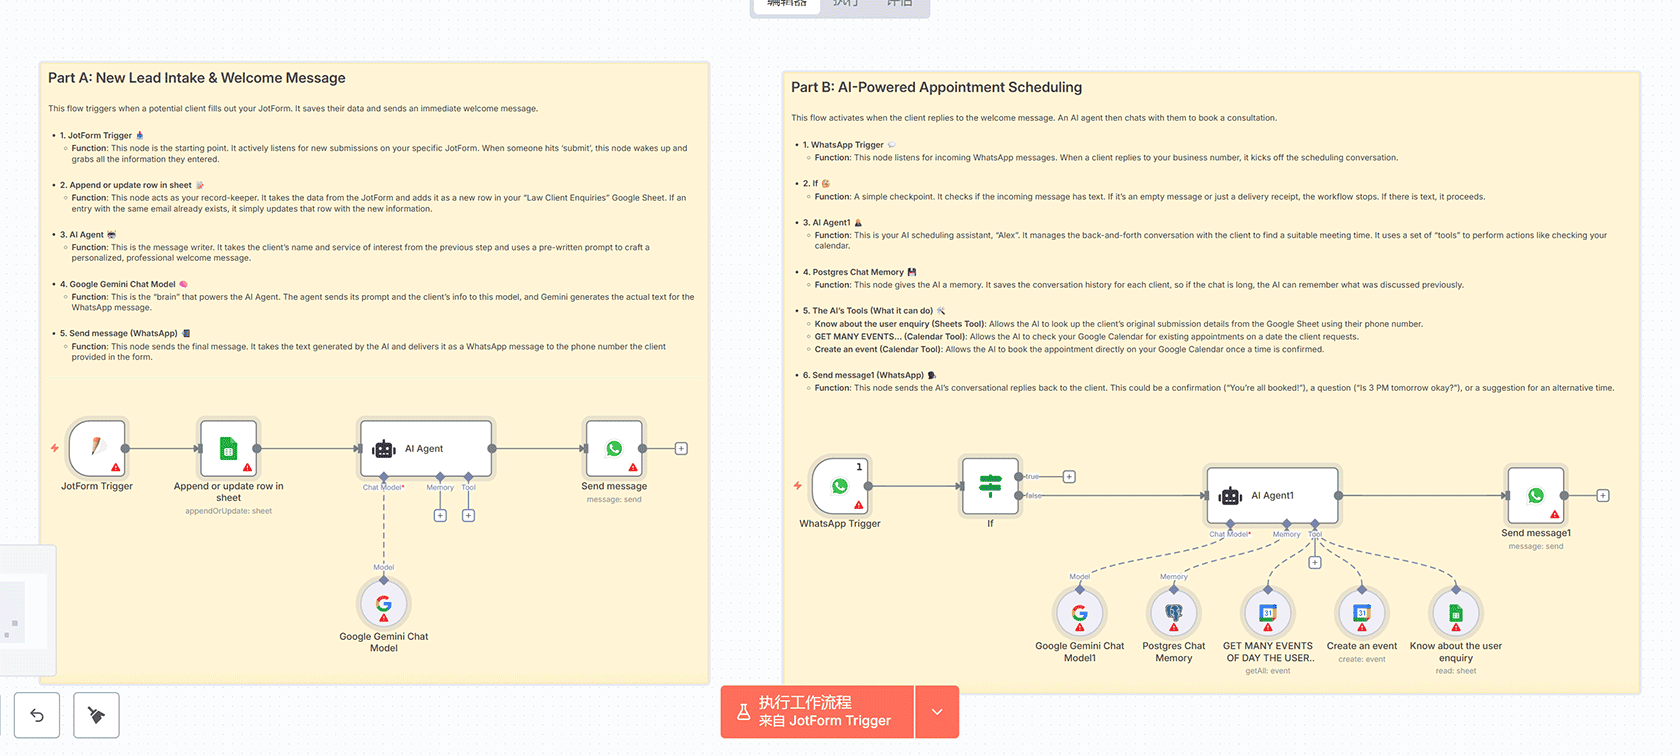1680x756 pixels.
Task: Click the undo arrow button
Action: coord(37,715)
